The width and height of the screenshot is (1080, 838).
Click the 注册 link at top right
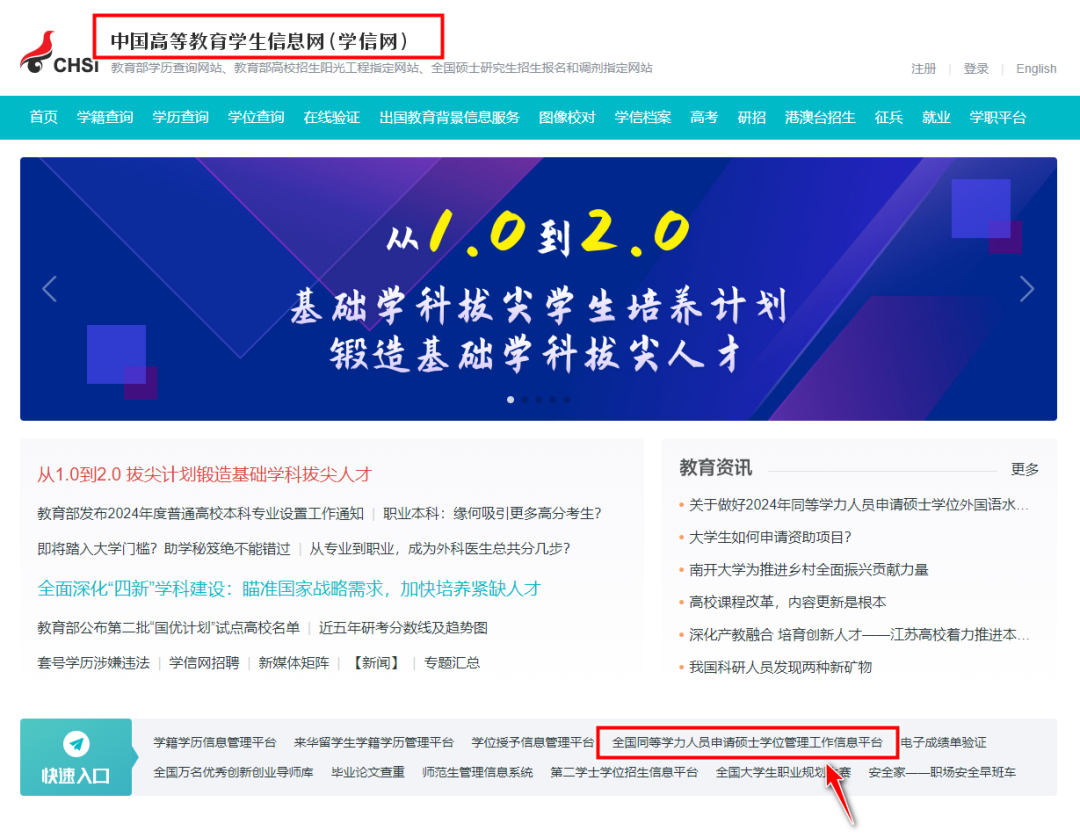pos(923,69)
